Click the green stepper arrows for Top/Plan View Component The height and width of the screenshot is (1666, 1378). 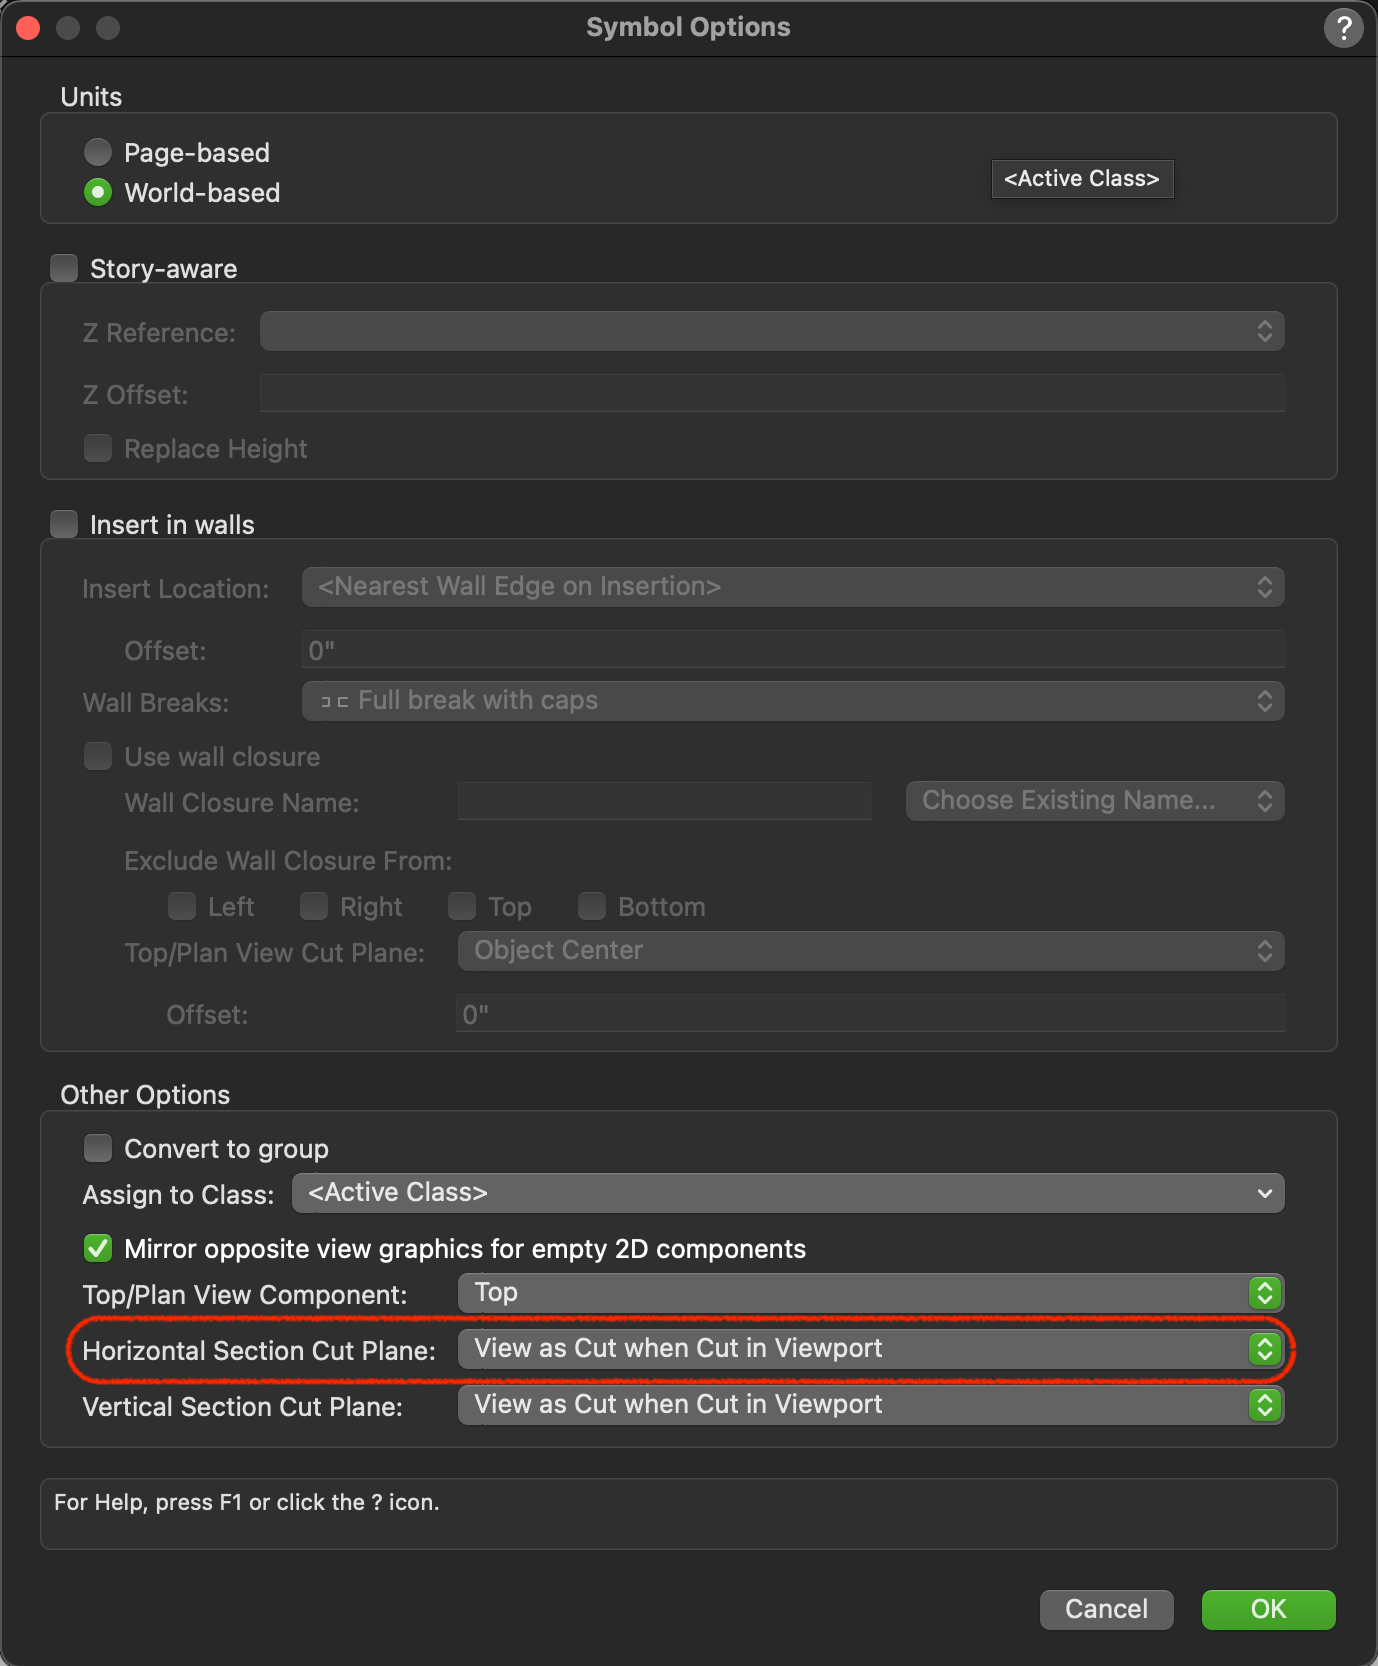point(1265,1293)
